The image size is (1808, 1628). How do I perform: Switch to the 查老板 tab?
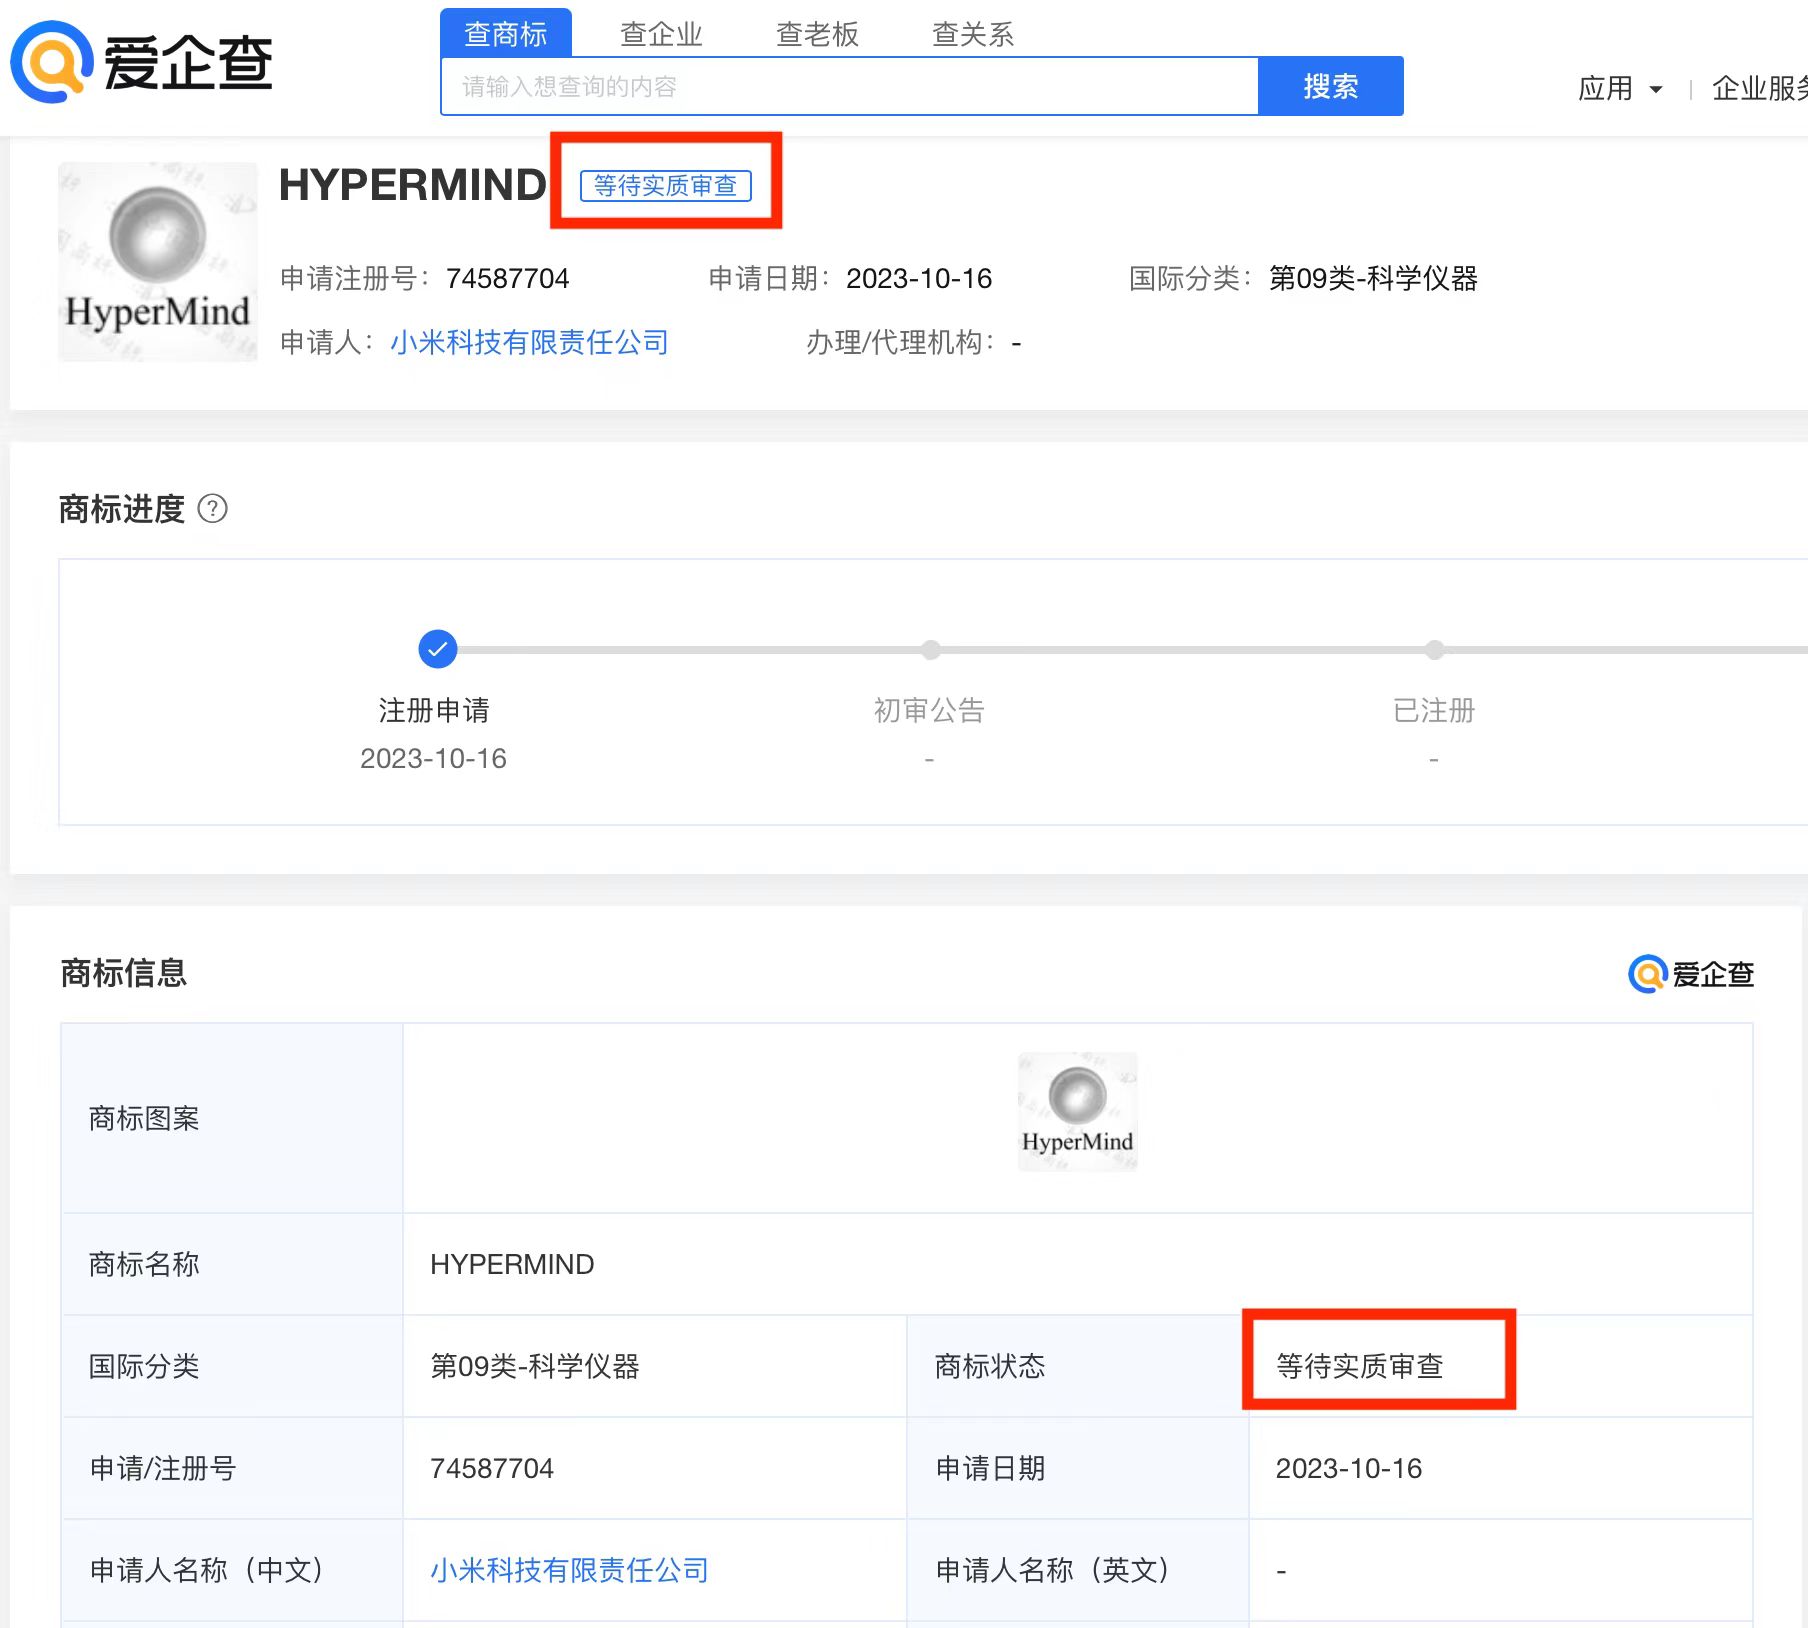[816, 33]
